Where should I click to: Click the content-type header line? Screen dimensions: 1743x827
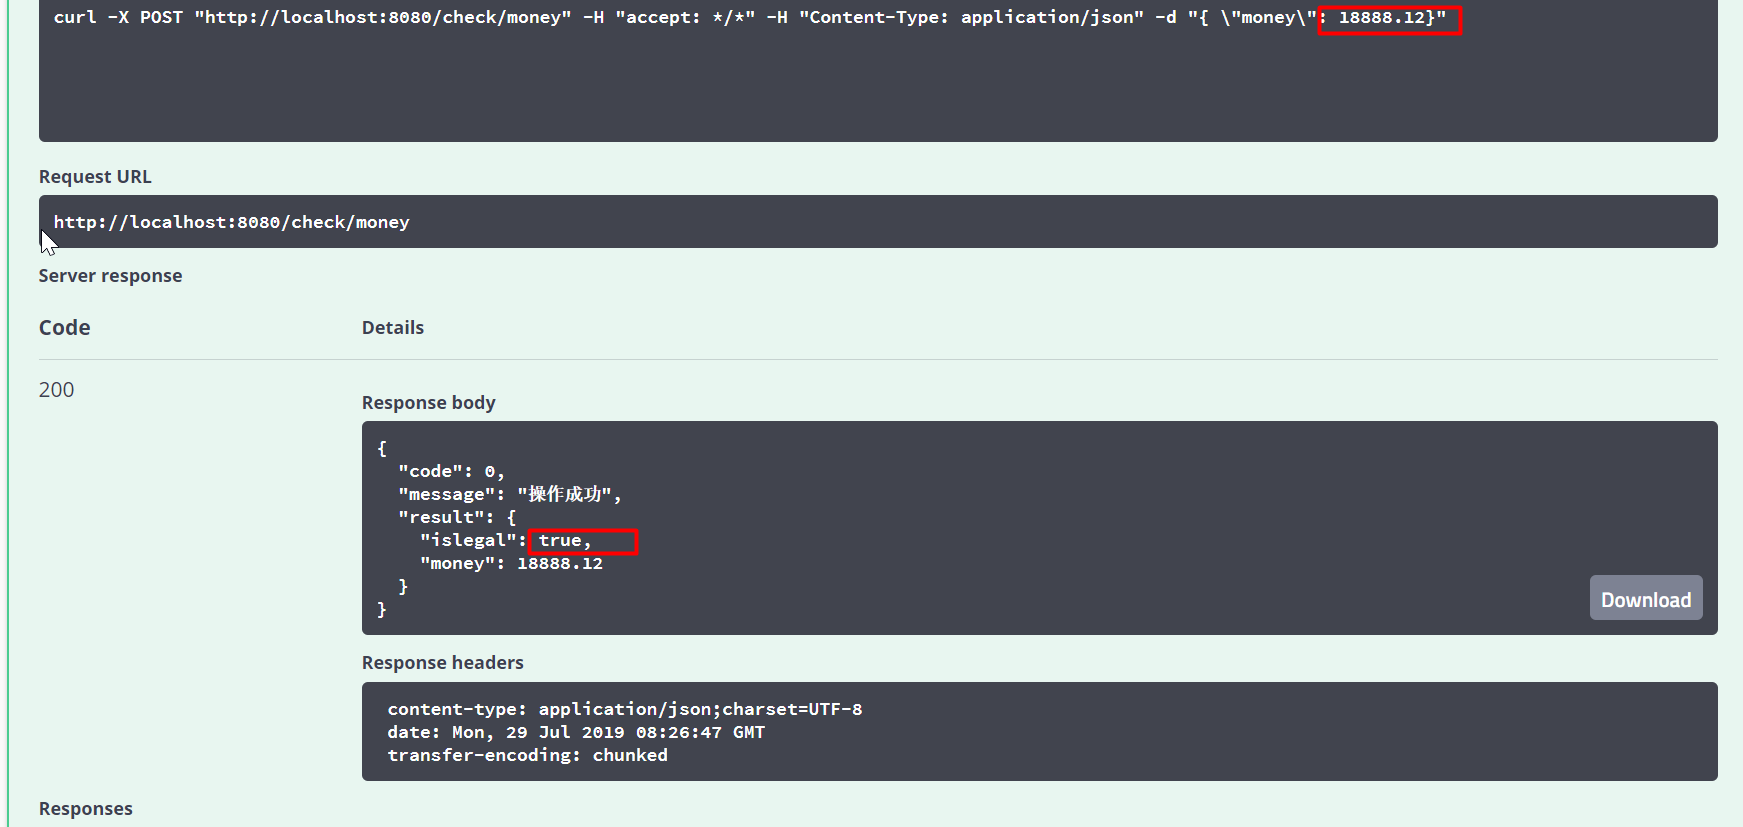tap(624, 709)
